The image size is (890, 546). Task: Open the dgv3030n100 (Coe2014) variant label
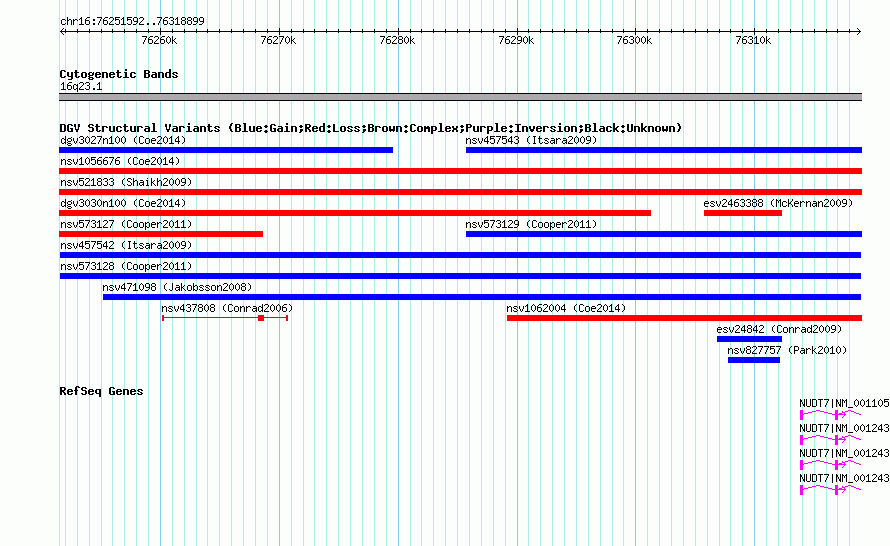coord(123,203)
